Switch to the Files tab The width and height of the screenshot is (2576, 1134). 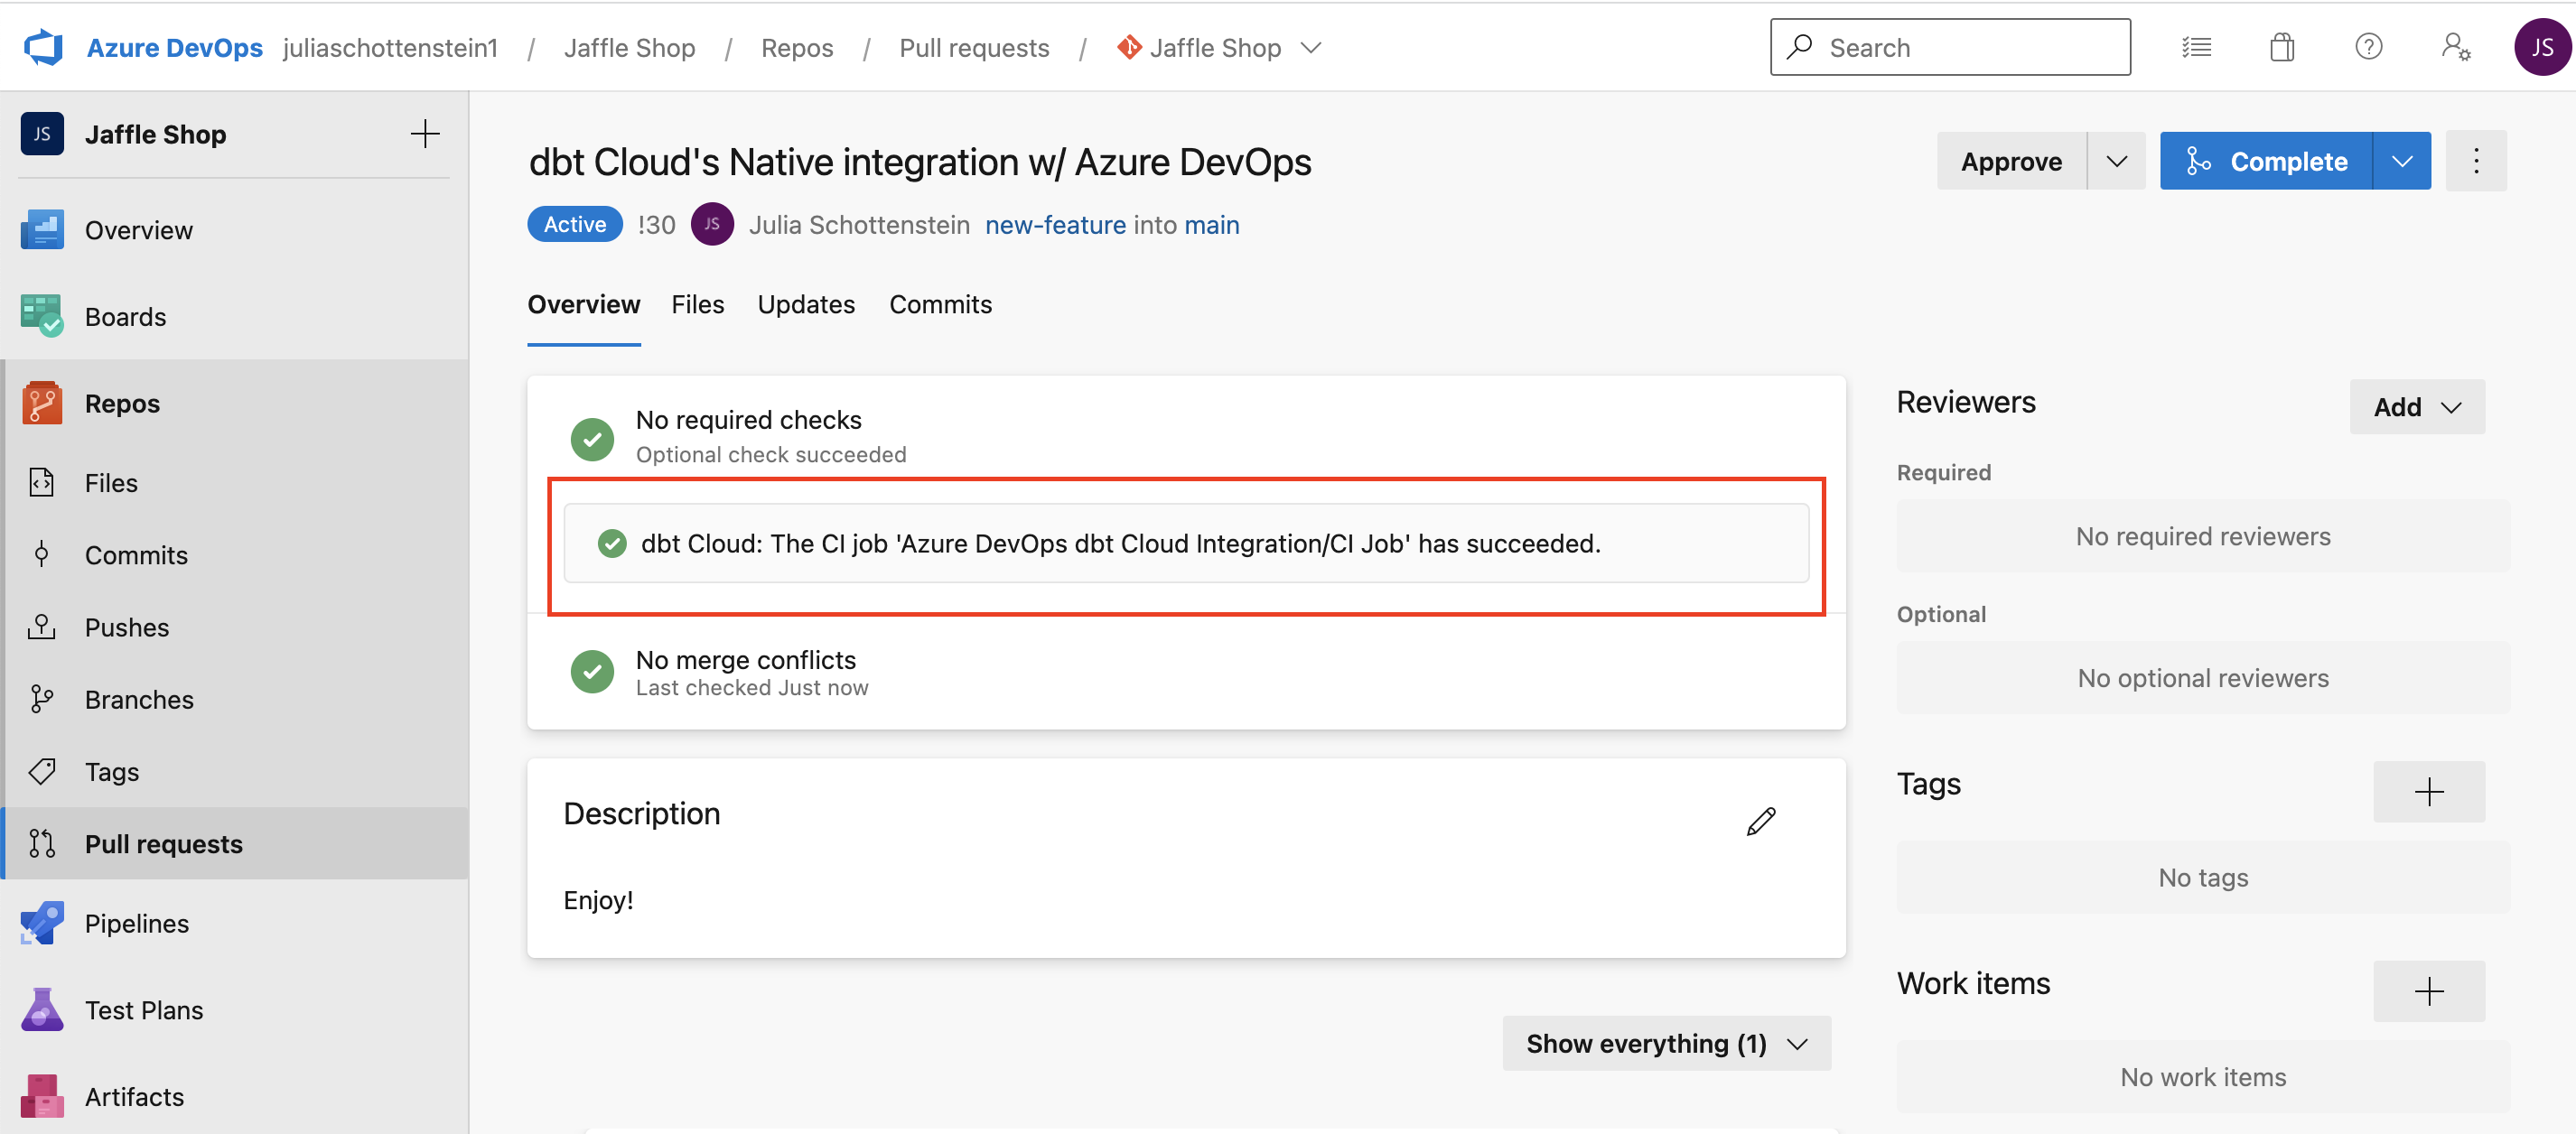click(x=698, y=305)
